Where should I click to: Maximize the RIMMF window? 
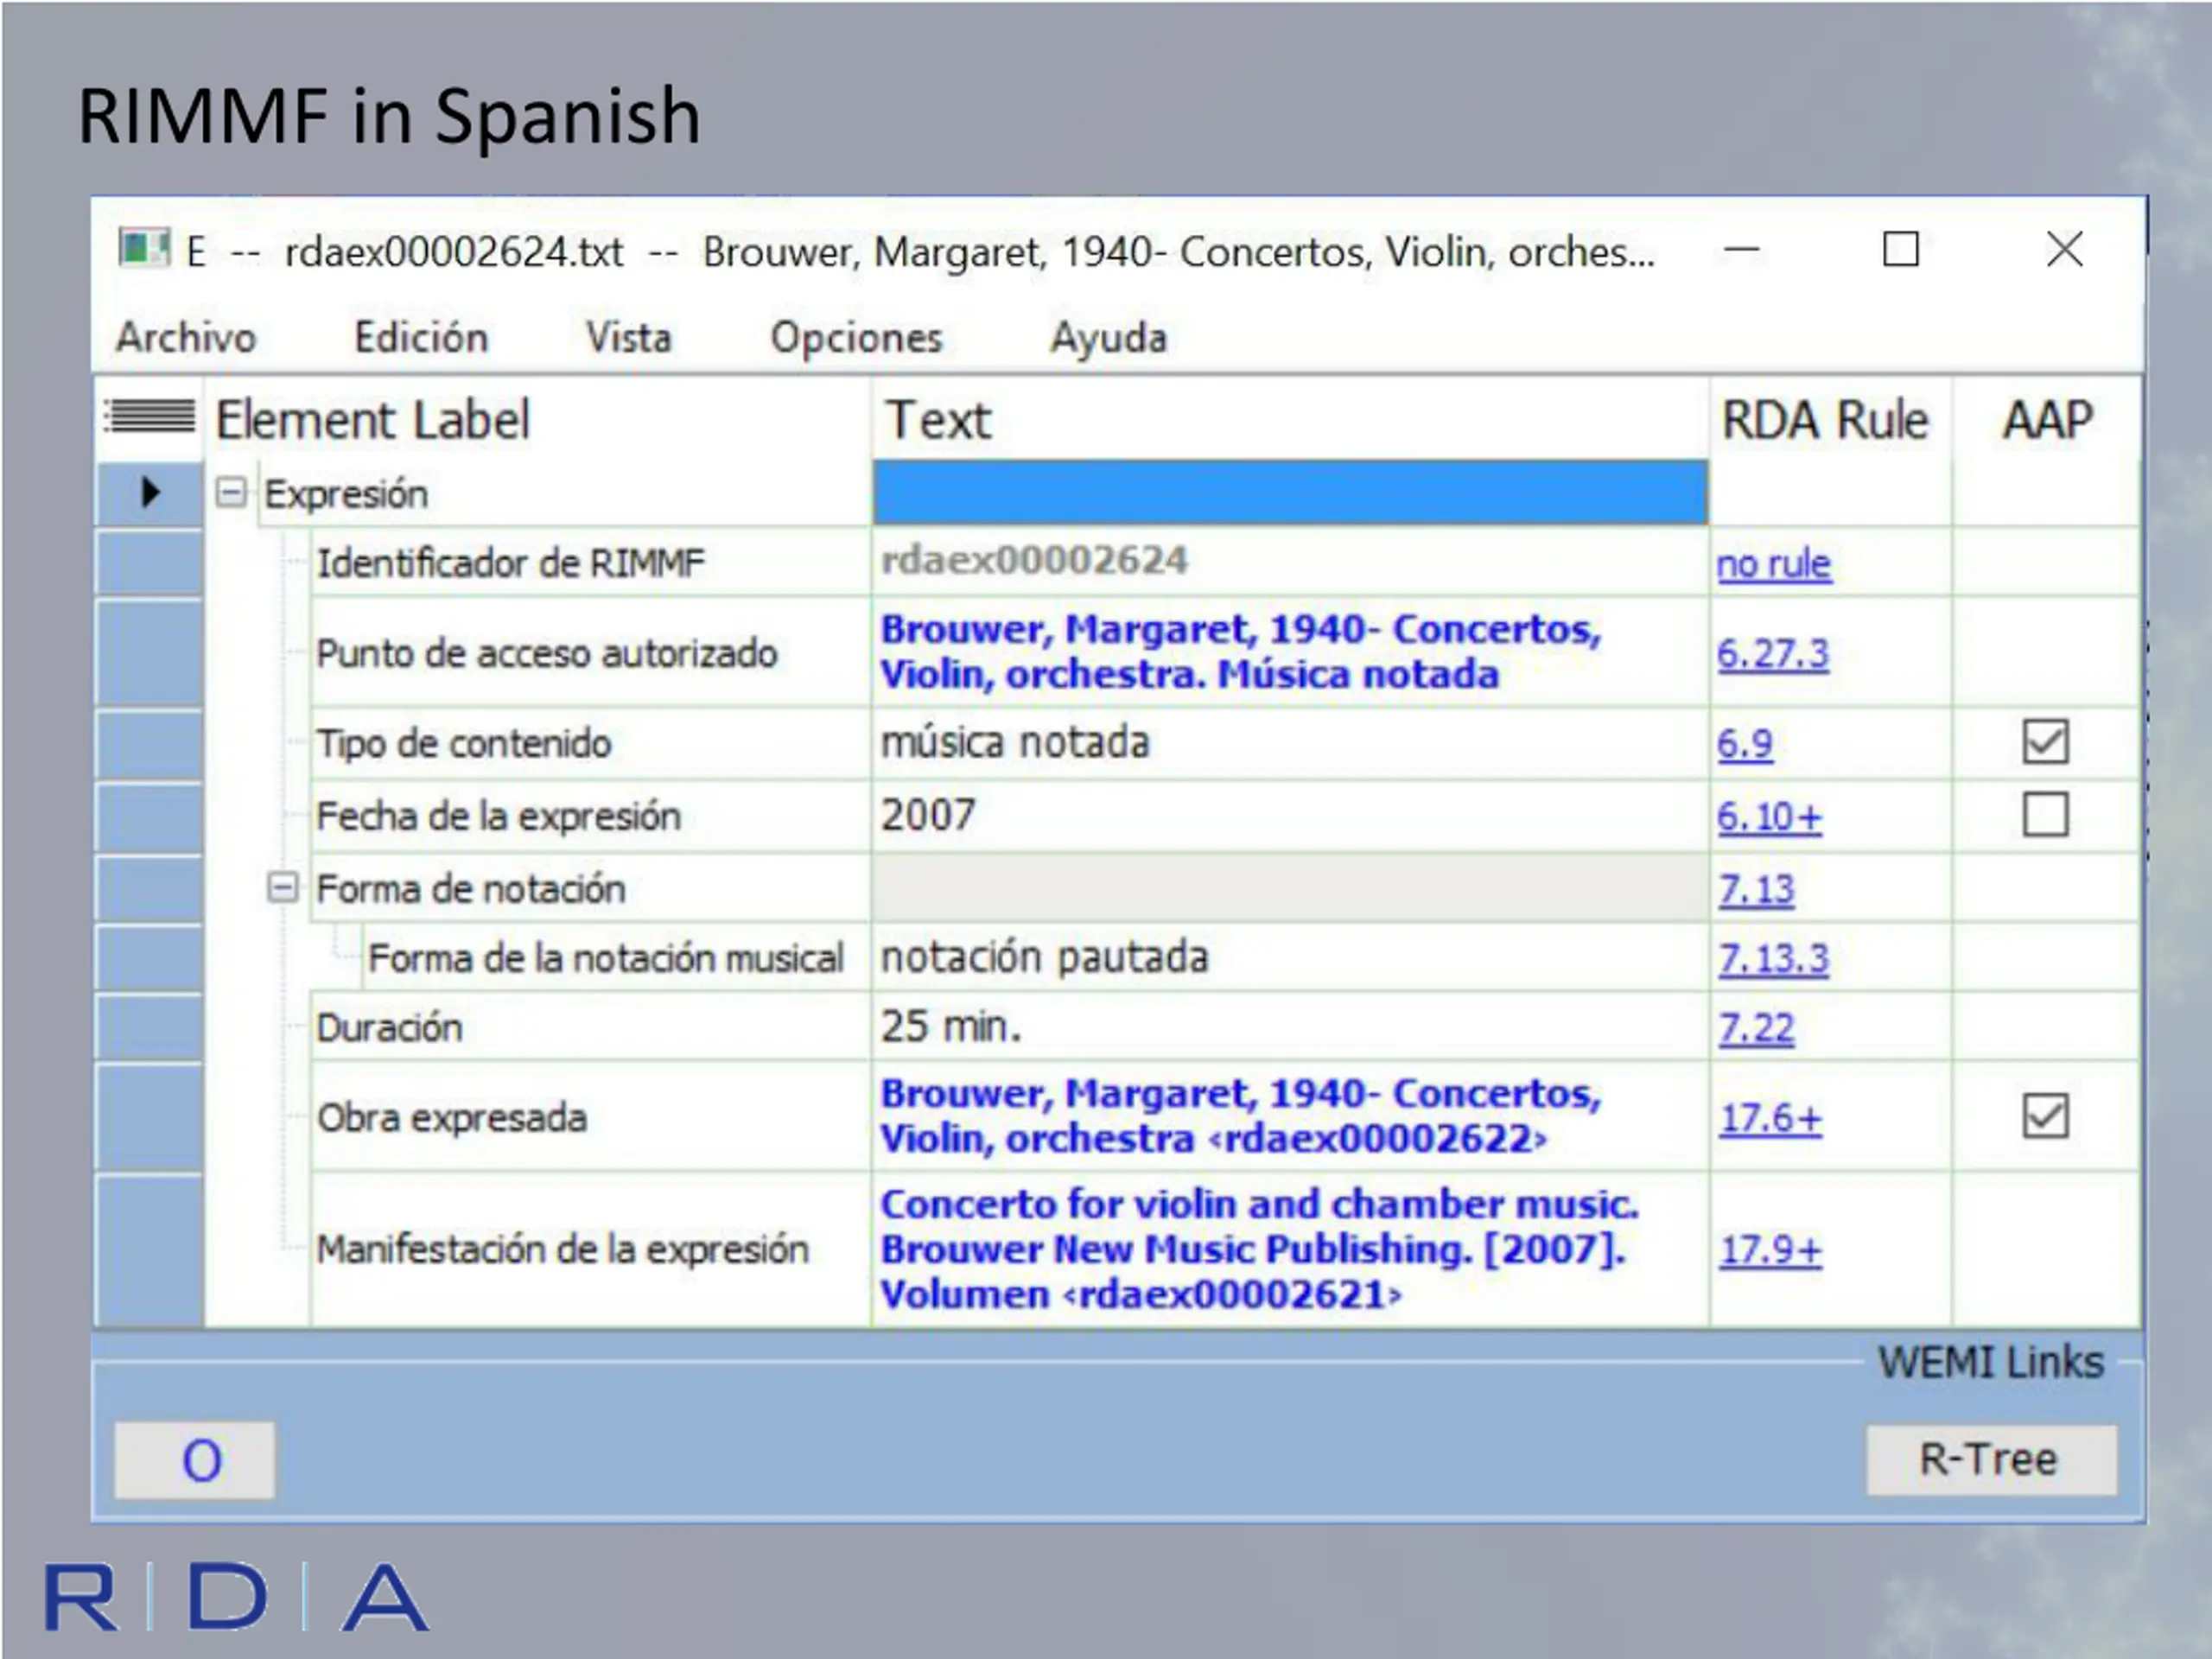[x=1900, y=249]
